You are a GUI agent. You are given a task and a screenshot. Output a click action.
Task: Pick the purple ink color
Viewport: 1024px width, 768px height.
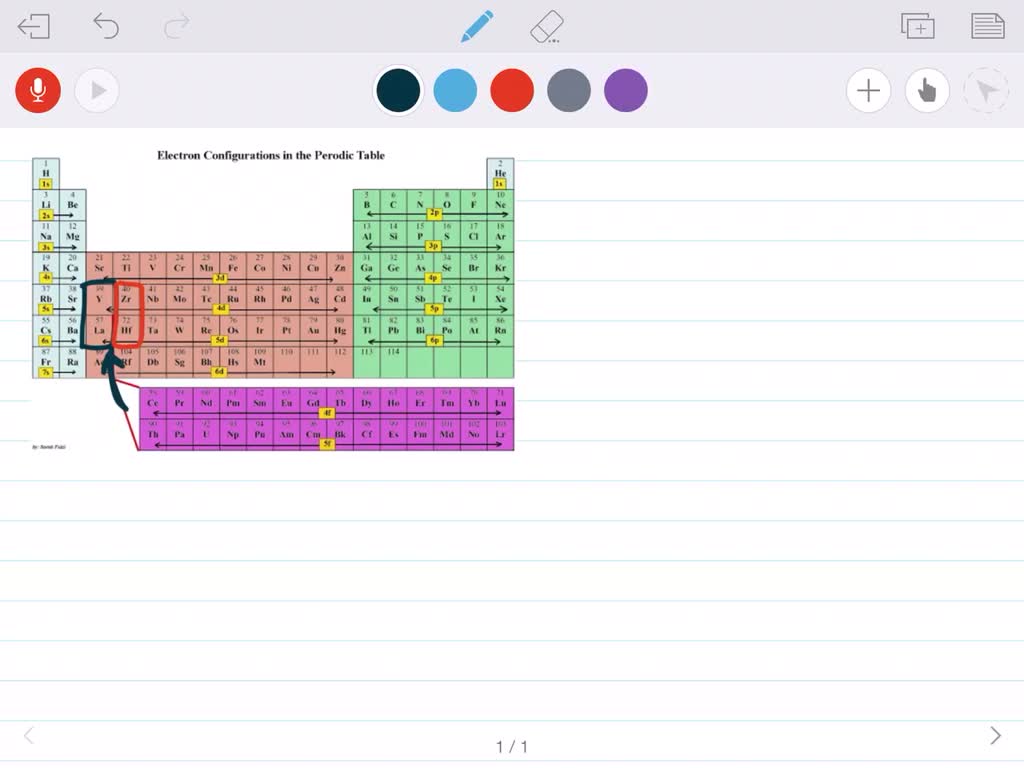pos(626,91)
